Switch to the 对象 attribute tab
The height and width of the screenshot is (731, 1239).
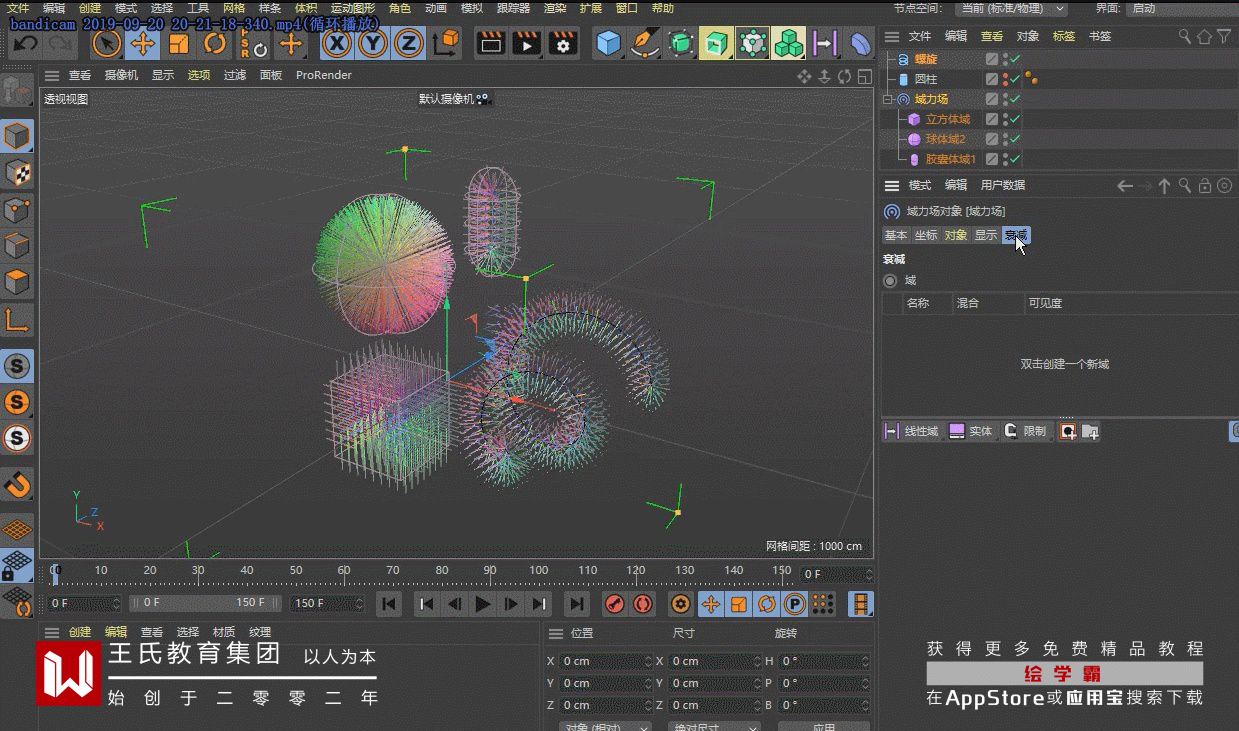[956, 235]
